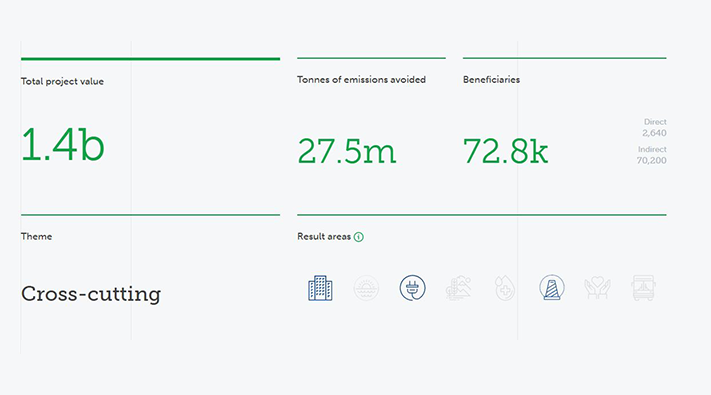Click the Theme heading
This screenshot has width=711, height=395.
(x=36, y=236)
